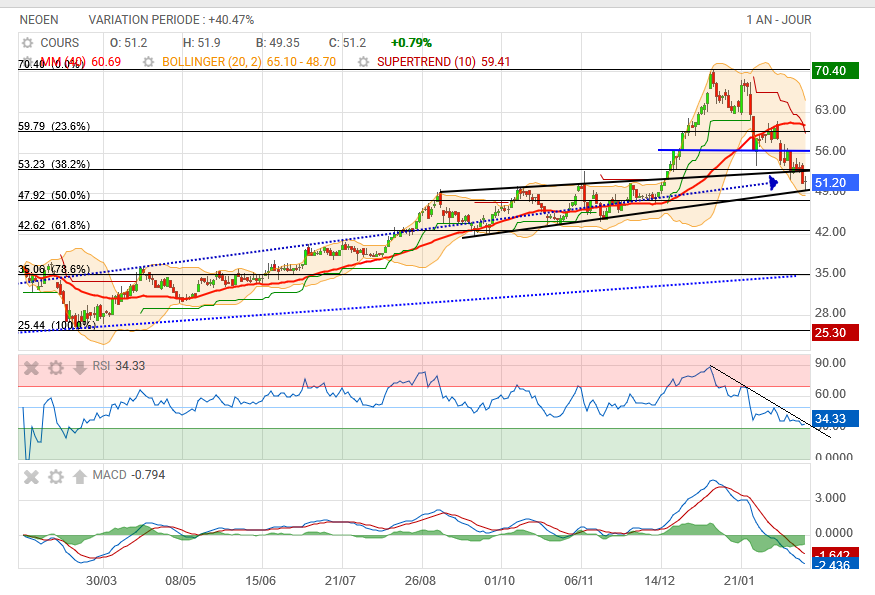Click the 90.00 RSI axis value
Image resolution: width=875 pixels, height=595 pixels.
tap(830, 363)
